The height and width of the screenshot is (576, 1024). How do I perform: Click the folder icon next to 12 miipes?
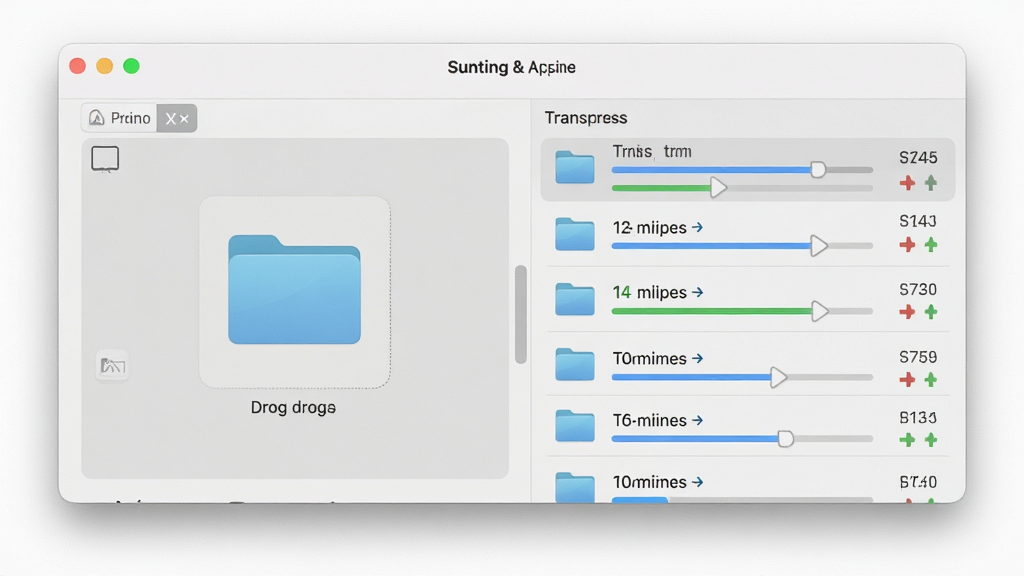pyautogui.click(x=575, y=234)
